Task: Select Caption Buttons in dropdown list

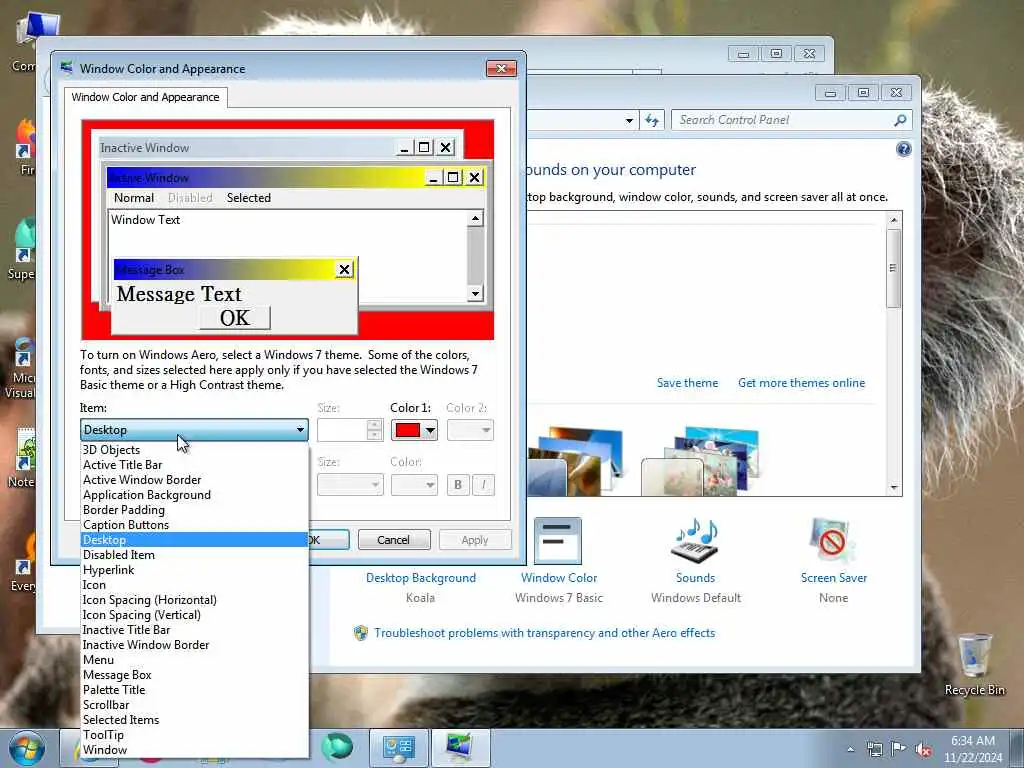Action: coord(195,525)
